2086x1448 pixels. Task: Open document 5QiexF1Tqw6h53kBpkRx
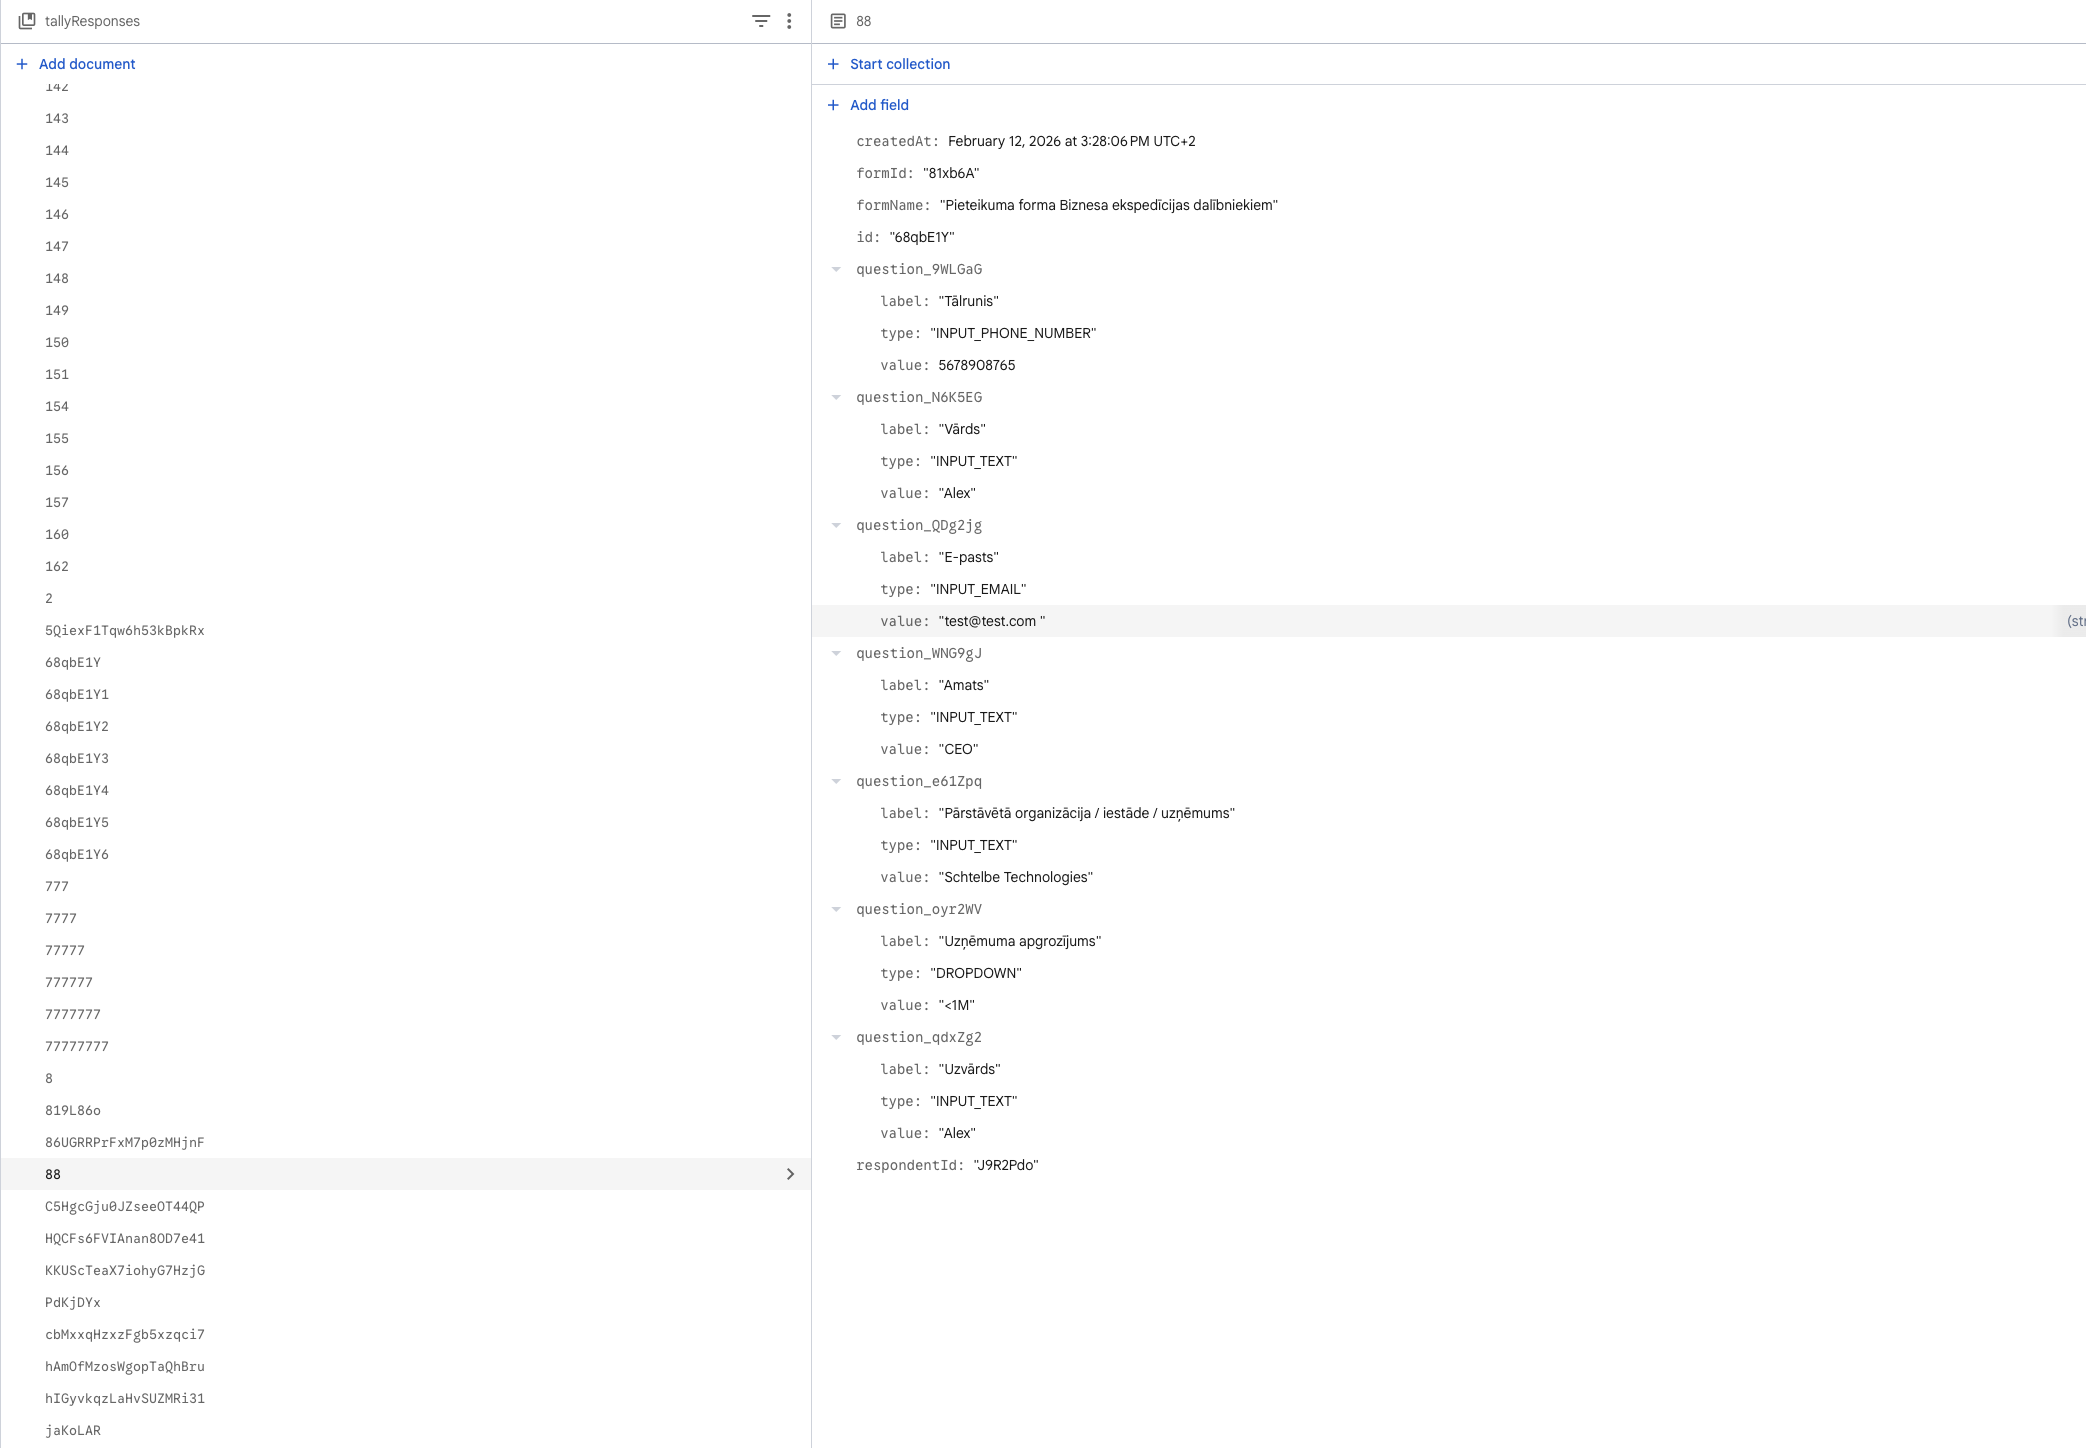tap(124, 630)
